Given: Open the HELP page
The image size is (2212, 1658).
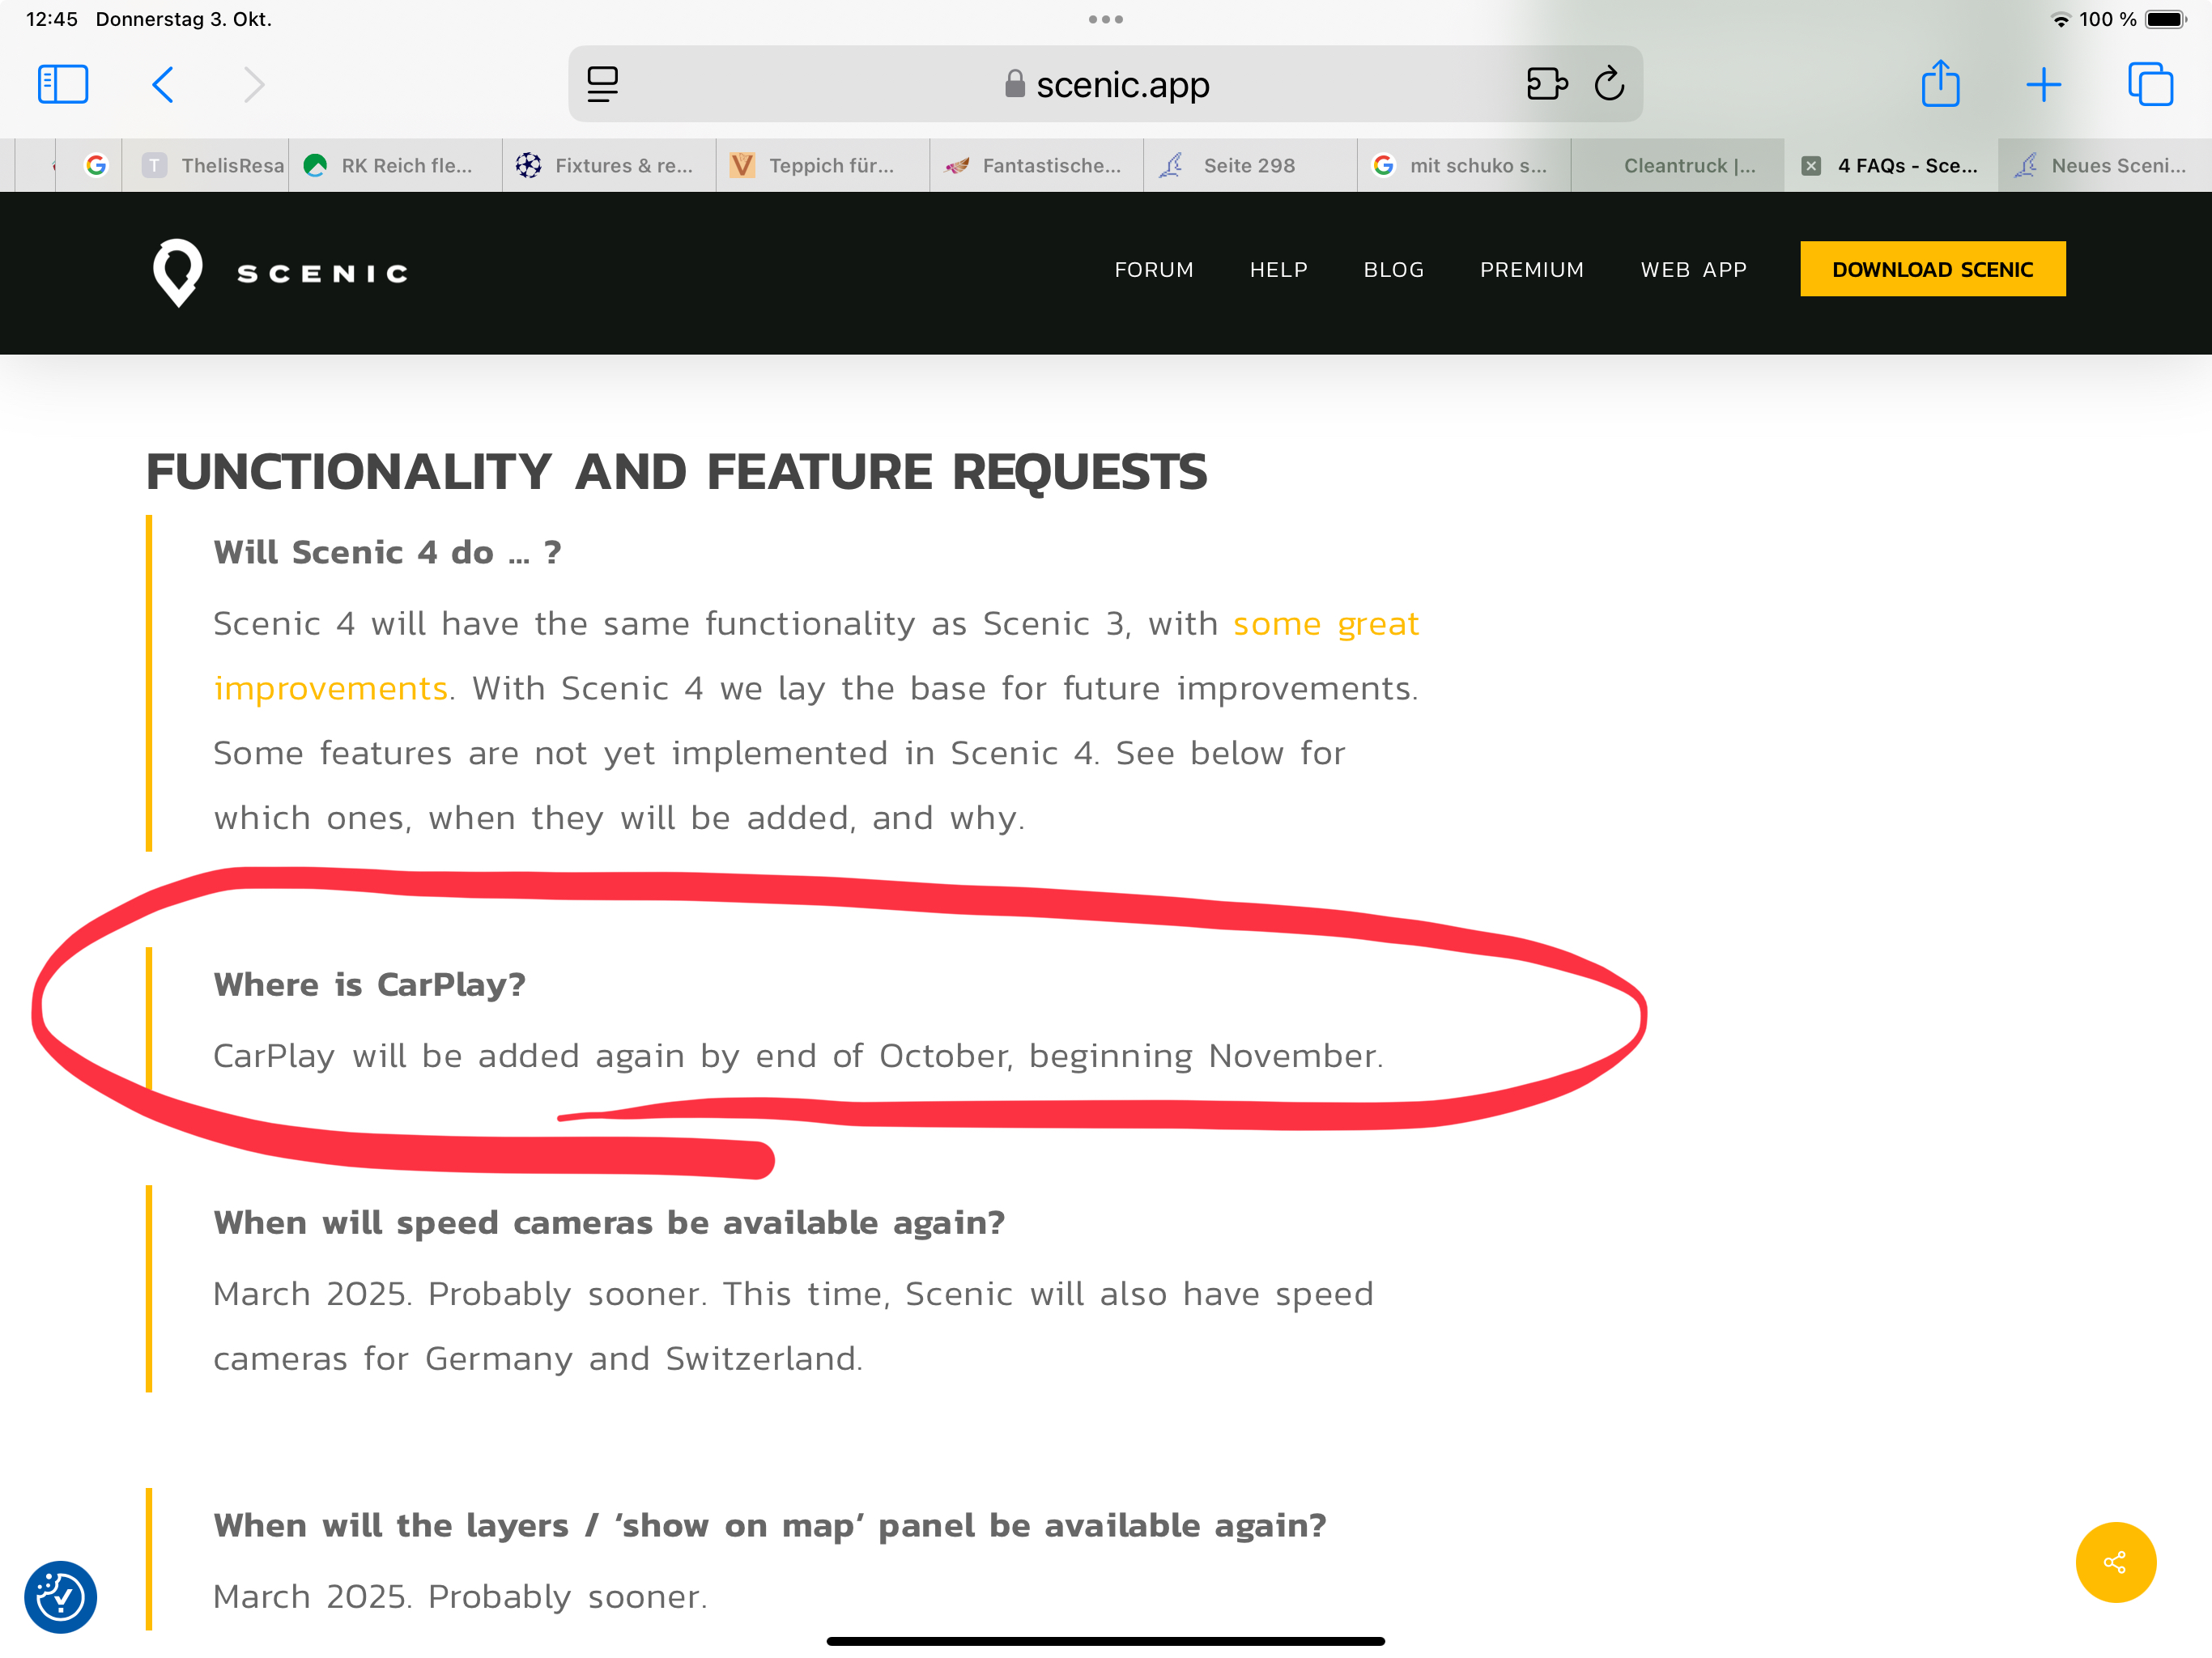Looking at the screenshot, I should [x=1278, y=269].
